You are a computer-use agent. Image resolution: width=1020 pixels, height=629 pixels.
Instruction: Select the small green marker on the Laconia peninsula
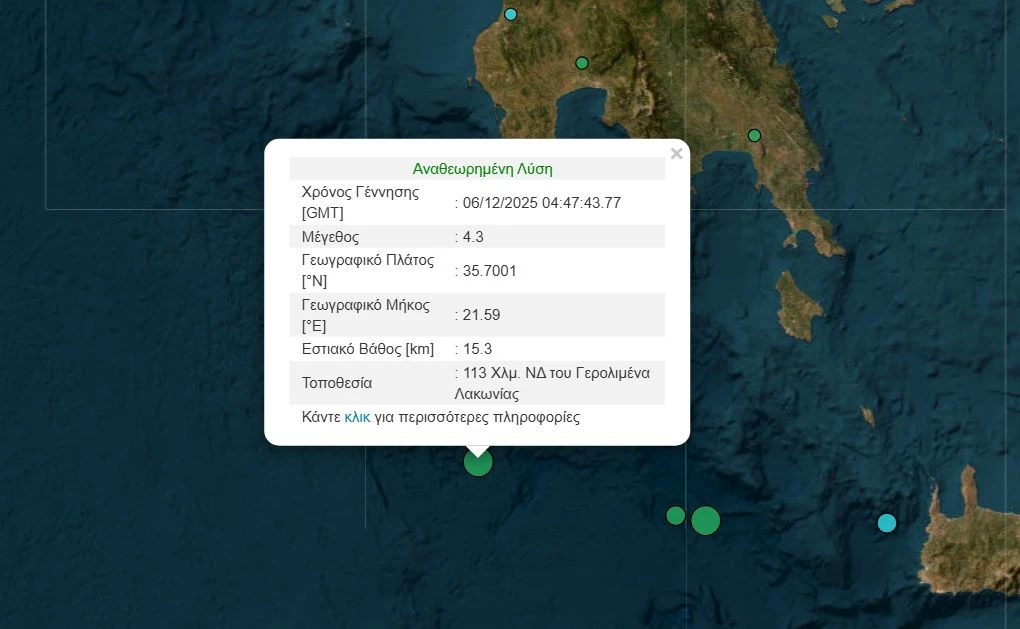point(754,135)
